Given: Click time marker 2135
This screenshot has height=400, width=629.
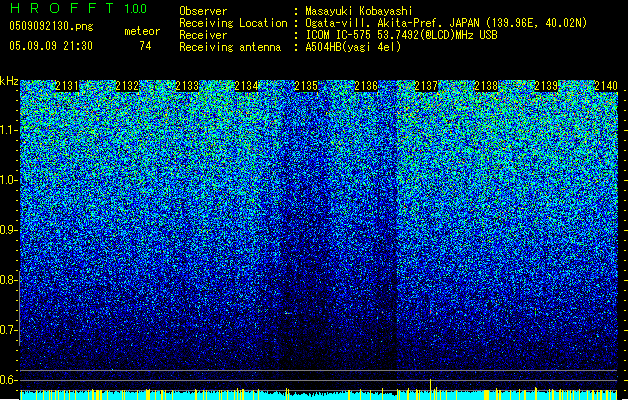Looking at the screenshot, I should pos(306,86).
